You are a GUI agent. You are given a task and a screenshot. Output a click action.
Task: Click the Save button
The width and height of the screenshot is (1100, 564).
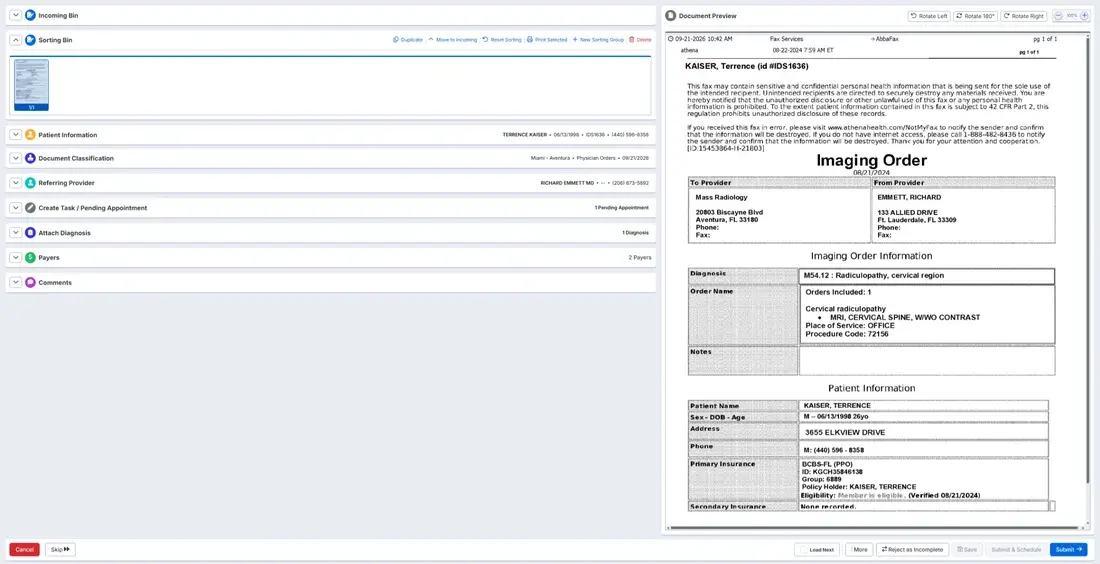click(967, 550)
